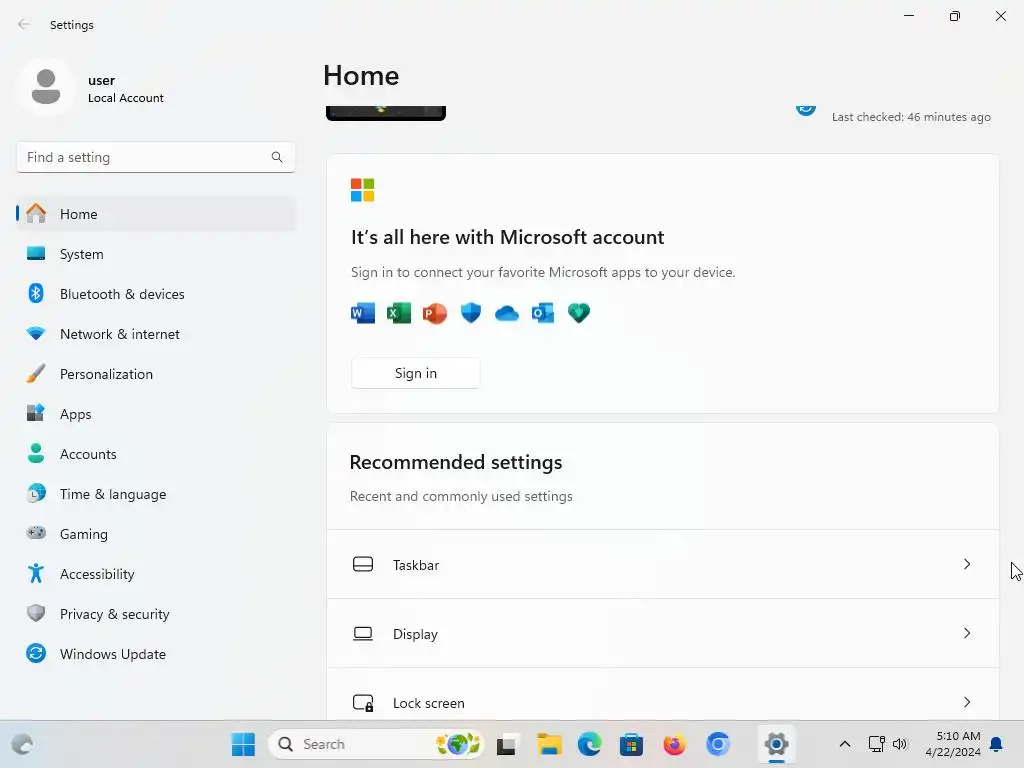Click the Lock screen icon
The height and width of the screenshot is (768, 1024).
363,703
